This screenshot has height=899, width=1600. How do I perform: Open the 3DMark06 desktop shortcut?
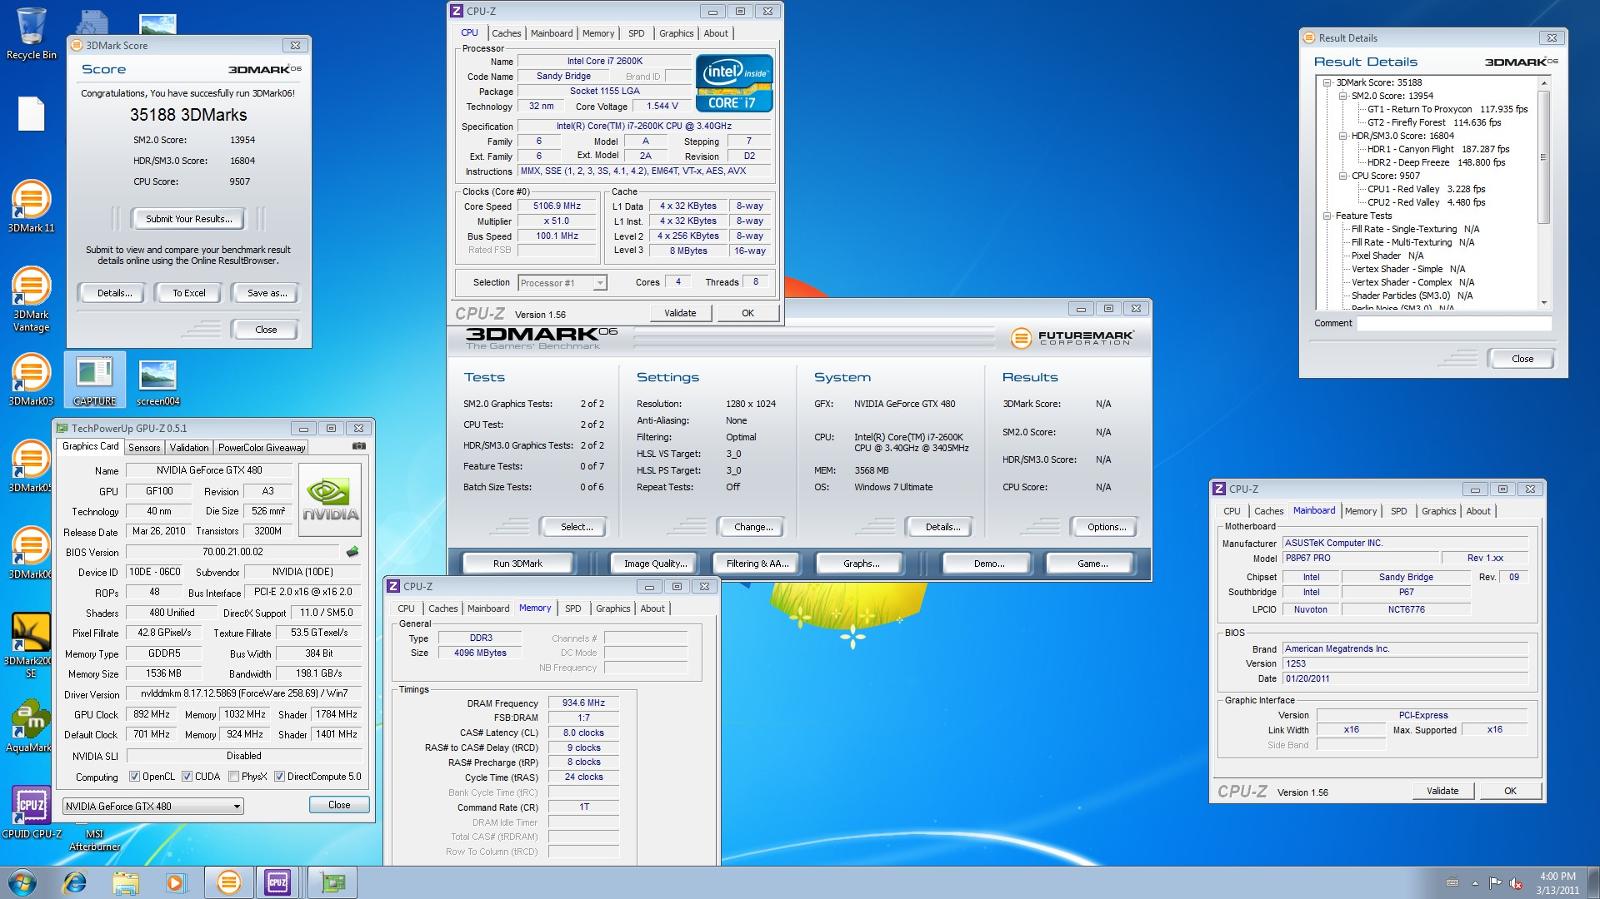31,553
